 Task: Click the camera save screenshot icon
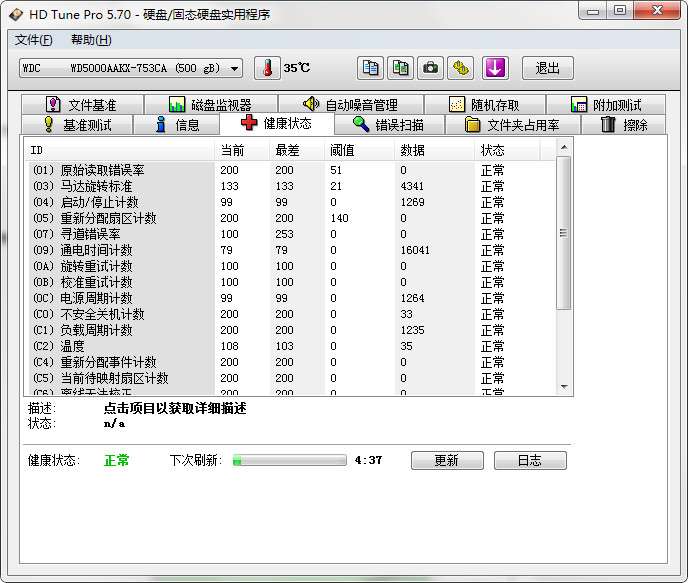tap(431, 68)
